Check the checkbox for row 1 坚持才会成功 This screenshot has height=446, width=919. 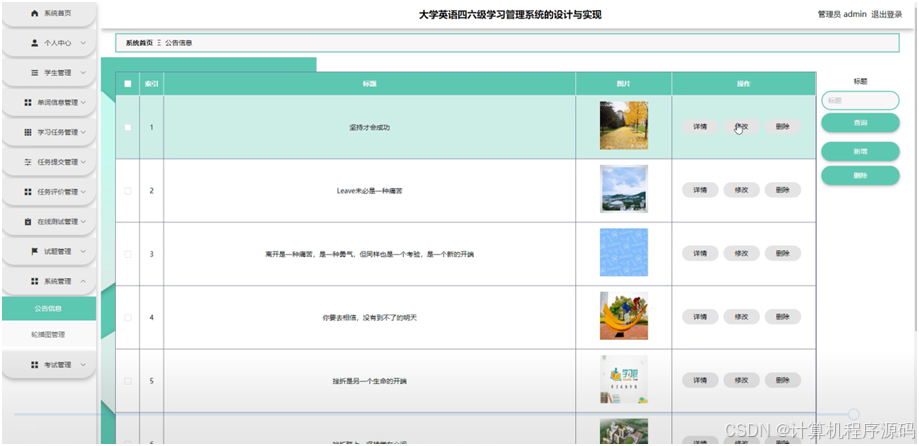click(128, 127)
